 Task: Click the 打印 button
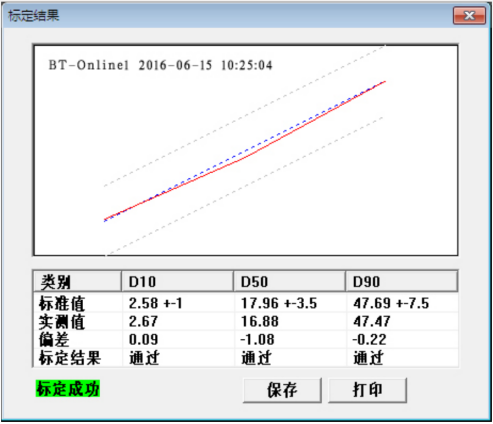pyautogui.click(x=368, y=390)
